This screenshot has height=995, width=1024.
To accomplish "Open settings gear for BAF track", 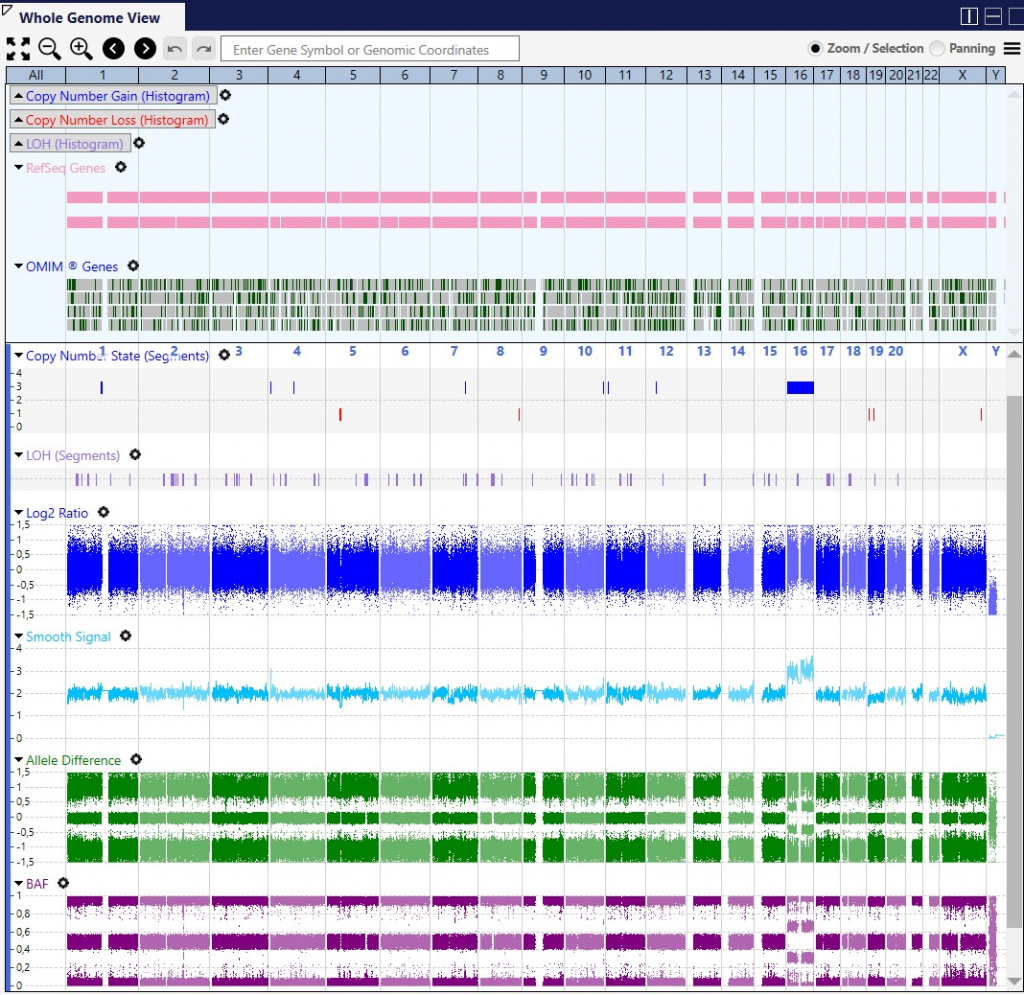I will [63, 883].
